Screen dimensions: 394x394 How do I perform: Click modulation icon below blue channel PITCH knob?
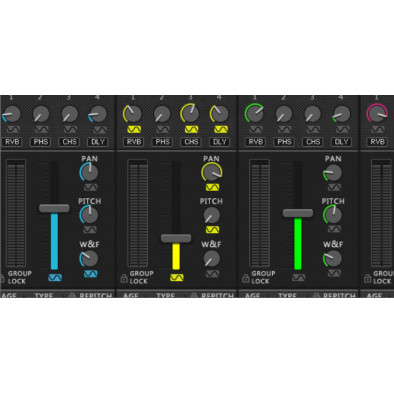click(x=90, y=229)
